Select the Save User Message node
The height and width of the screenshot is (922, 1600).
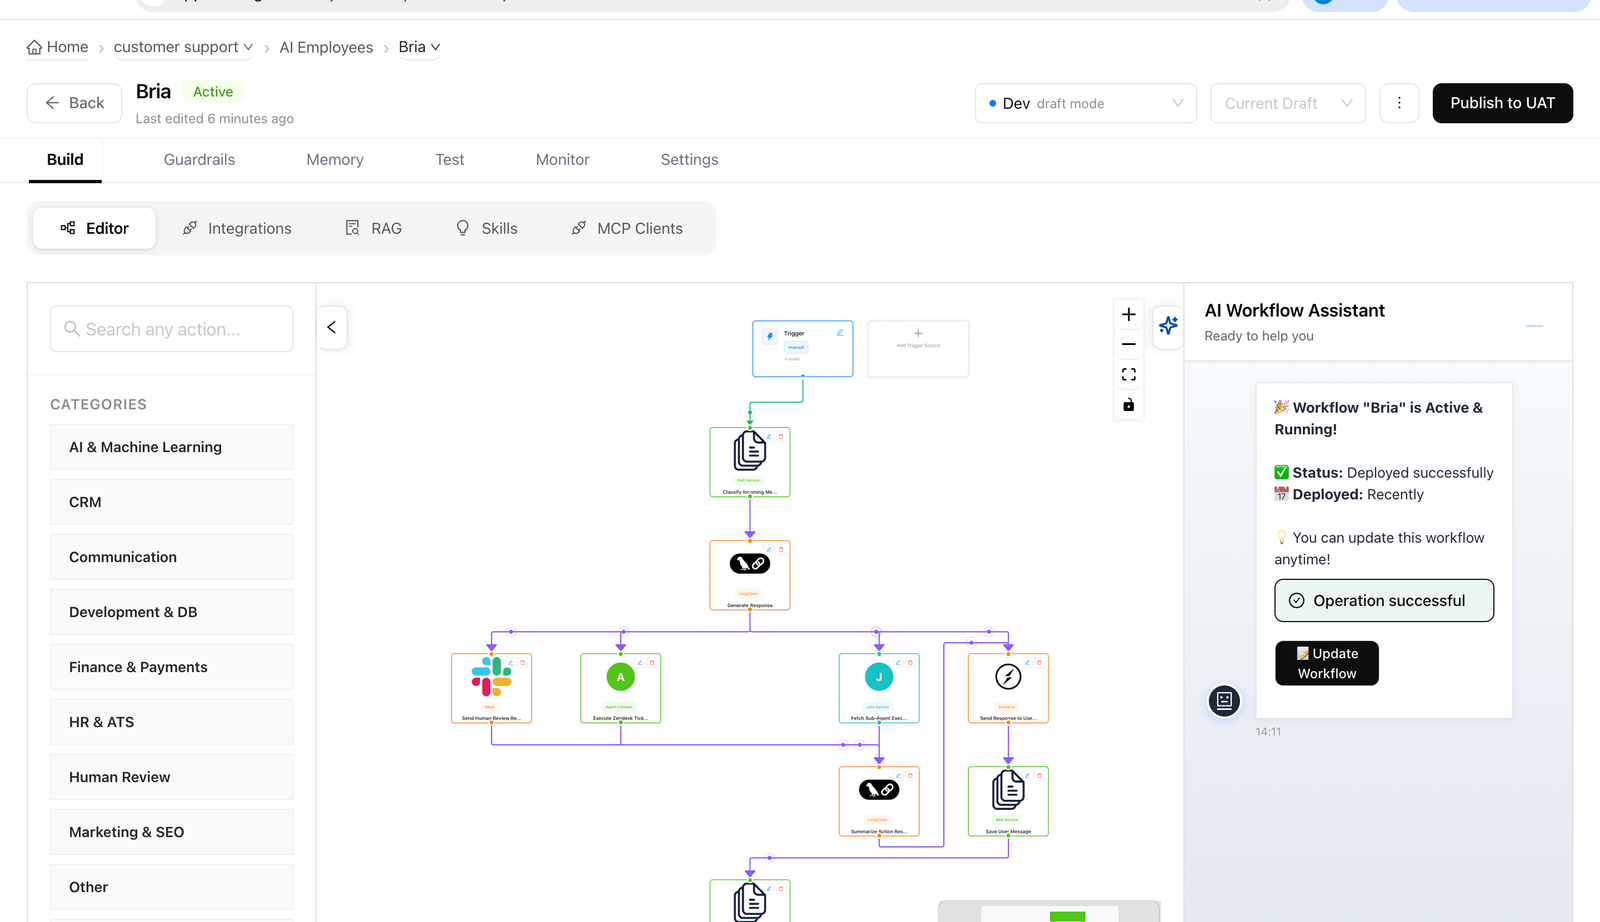click(1008, 801)
